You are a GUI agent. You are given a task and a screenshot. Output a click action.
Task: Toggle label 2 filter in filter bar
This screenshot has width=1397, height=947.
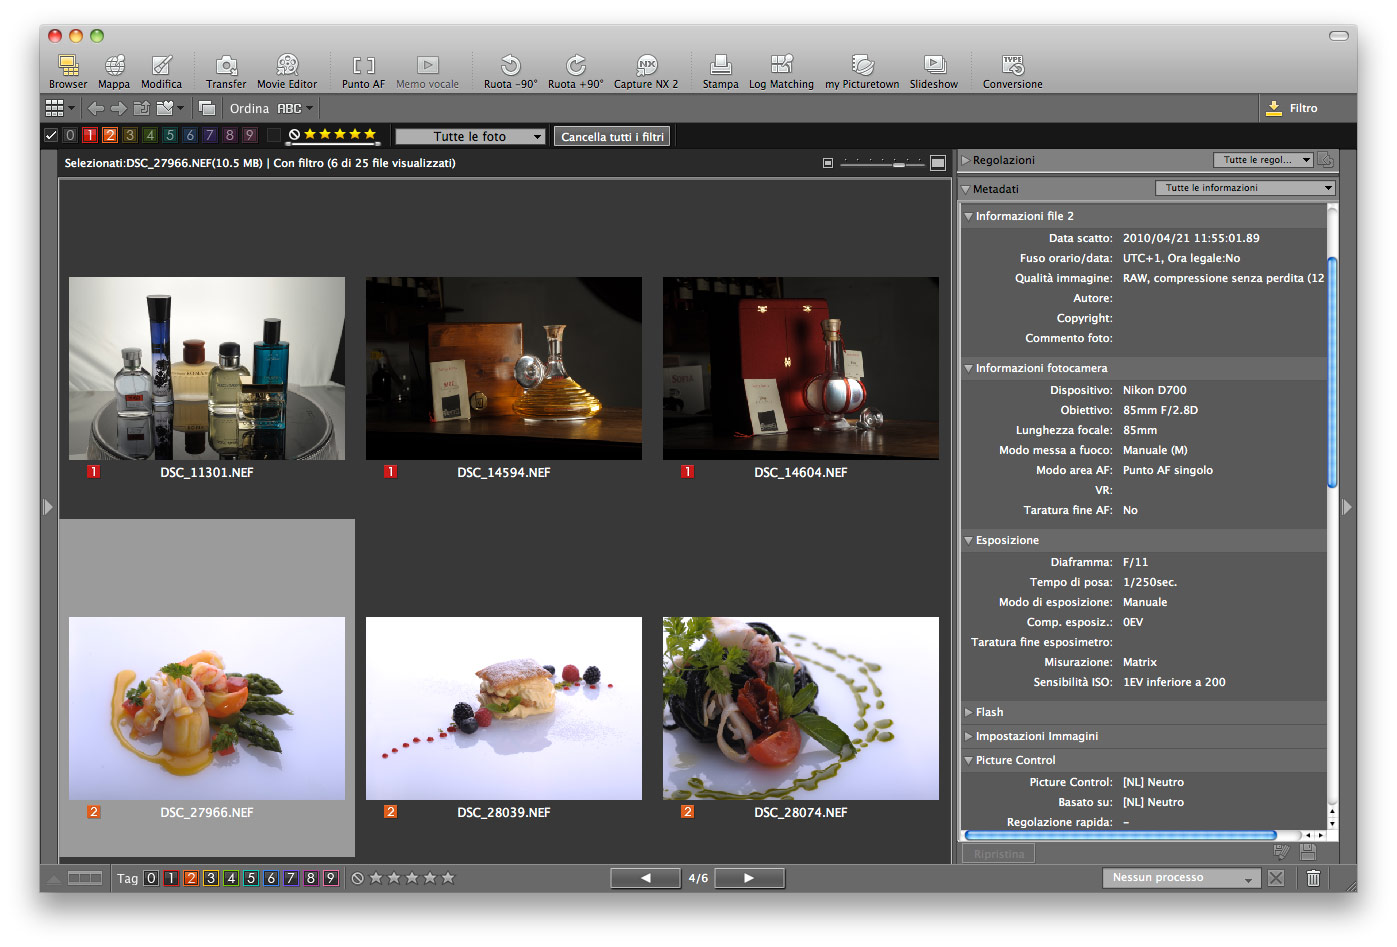pyautogui.click(x=110, y=135)
